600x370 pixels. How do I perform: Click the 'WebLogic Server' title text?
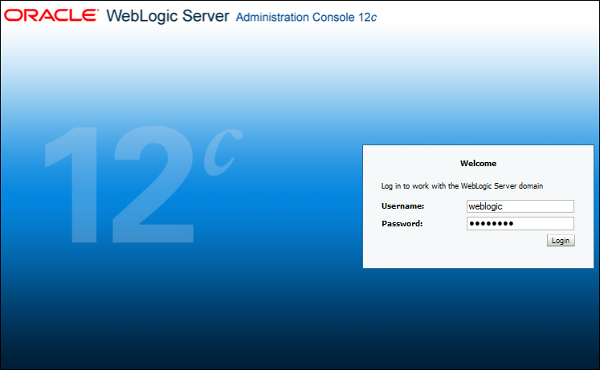click(x=168, y=16)
